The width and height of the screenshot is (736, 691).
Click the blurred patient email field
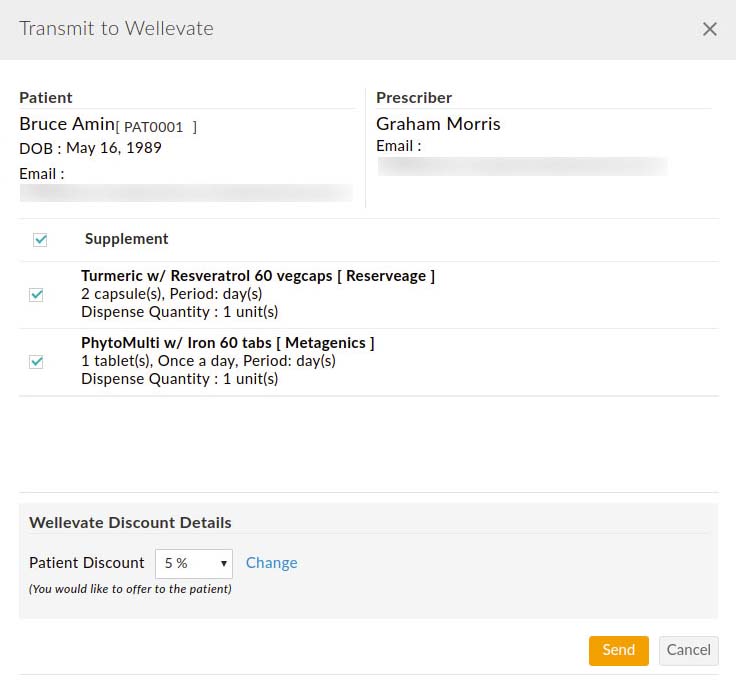coord(186,192)
